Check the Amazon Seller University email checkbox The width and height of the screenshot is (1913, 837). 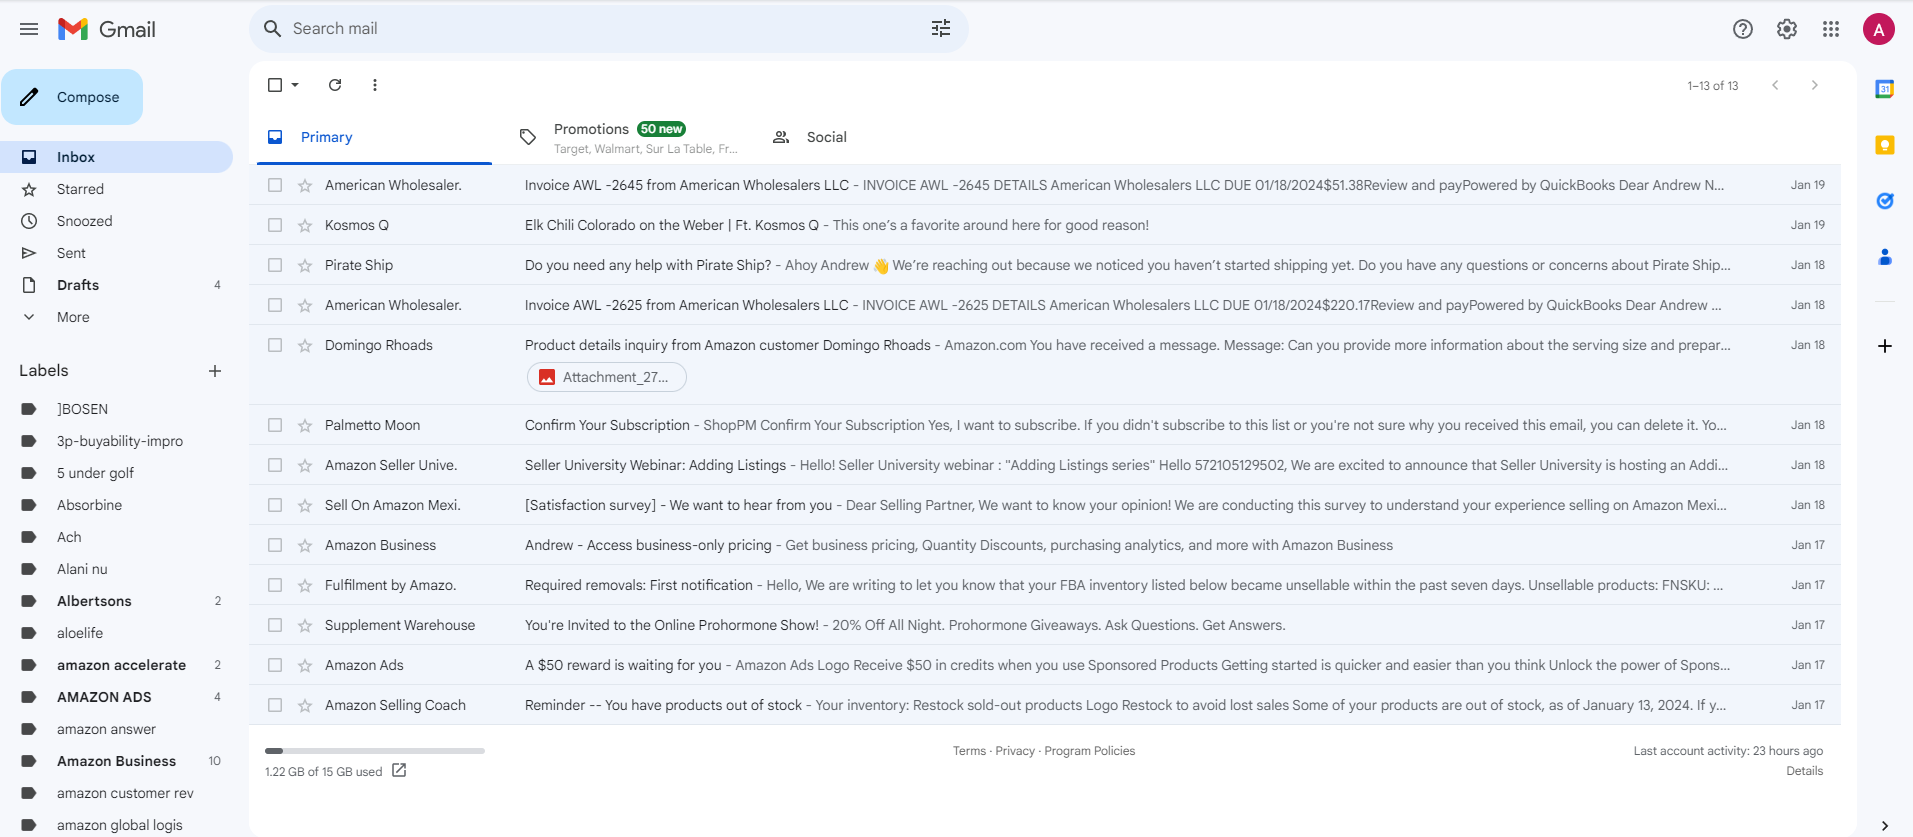tap(275, 465)
